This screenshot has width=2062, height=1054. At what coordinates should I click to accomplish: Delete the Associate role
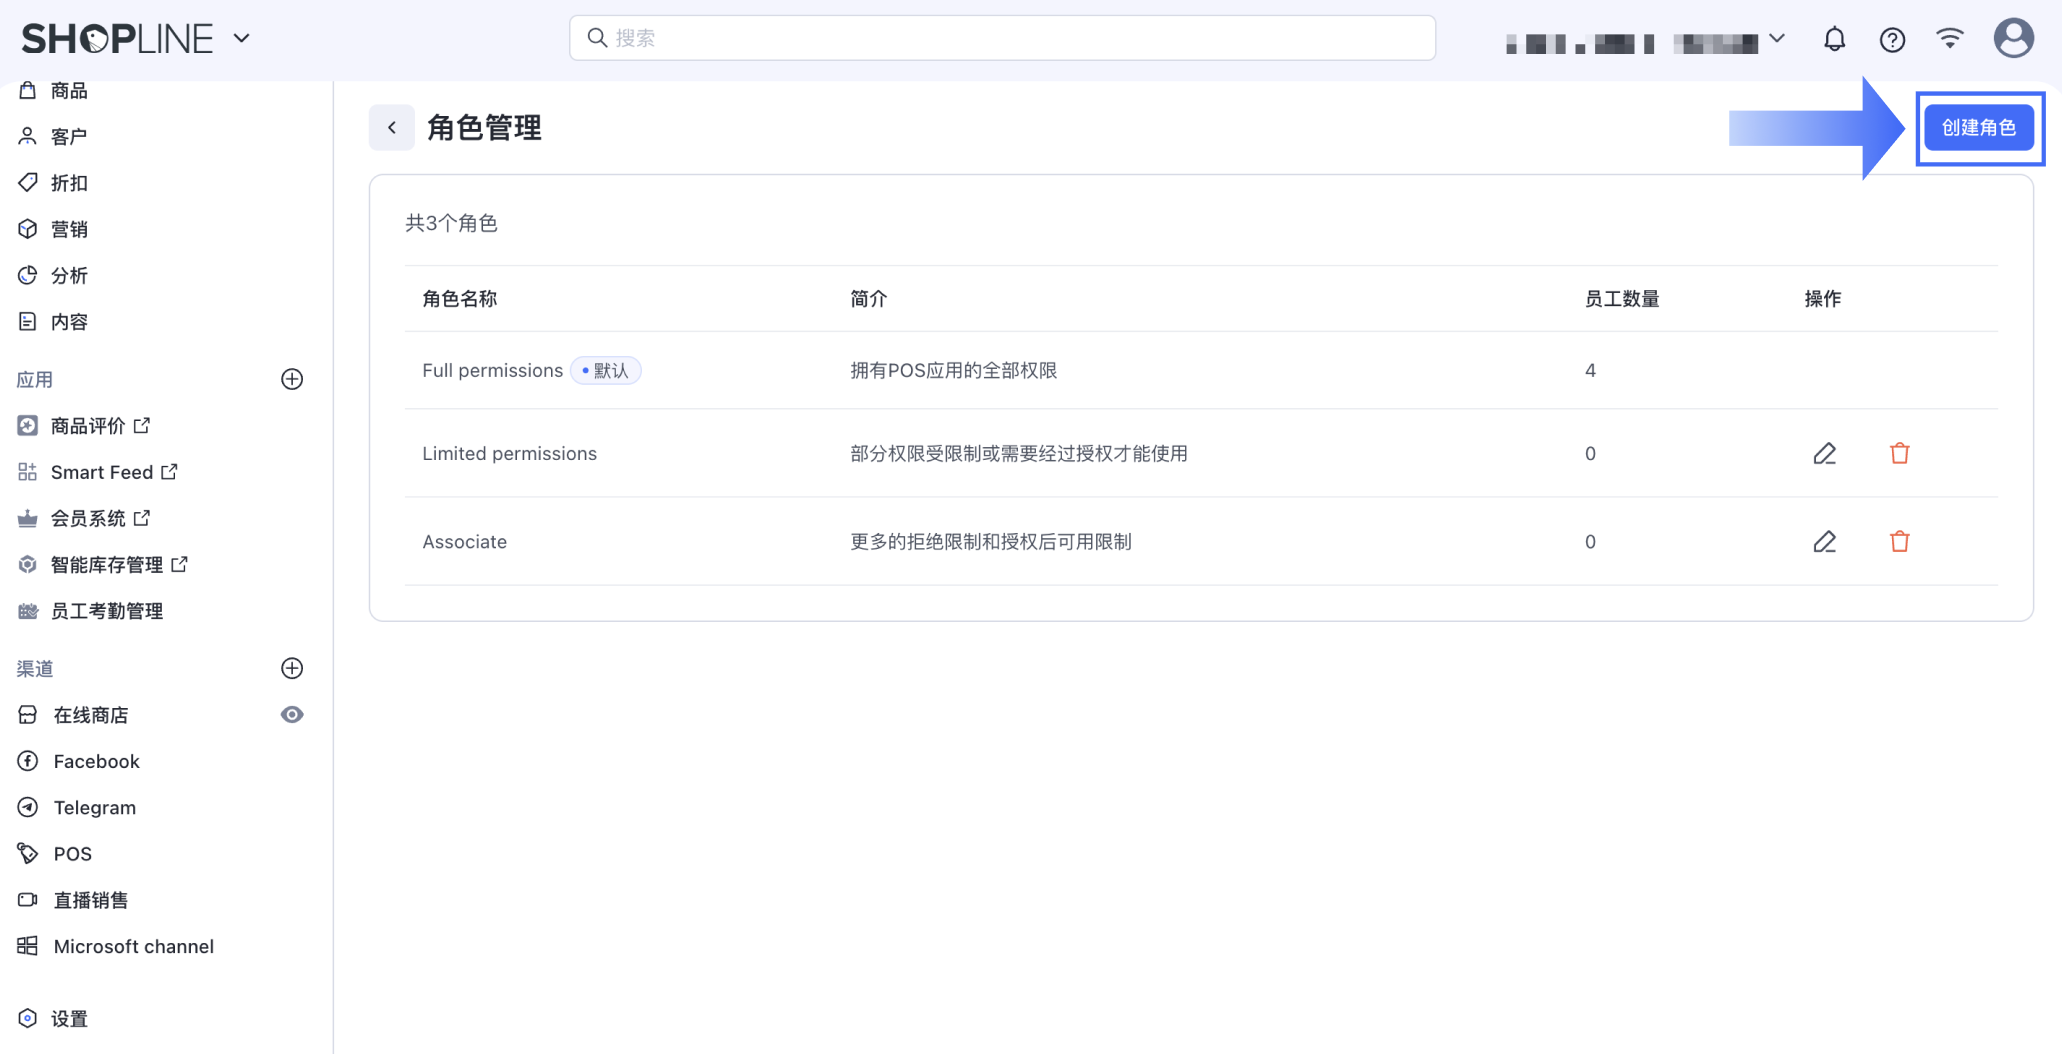click(1899, 542)
